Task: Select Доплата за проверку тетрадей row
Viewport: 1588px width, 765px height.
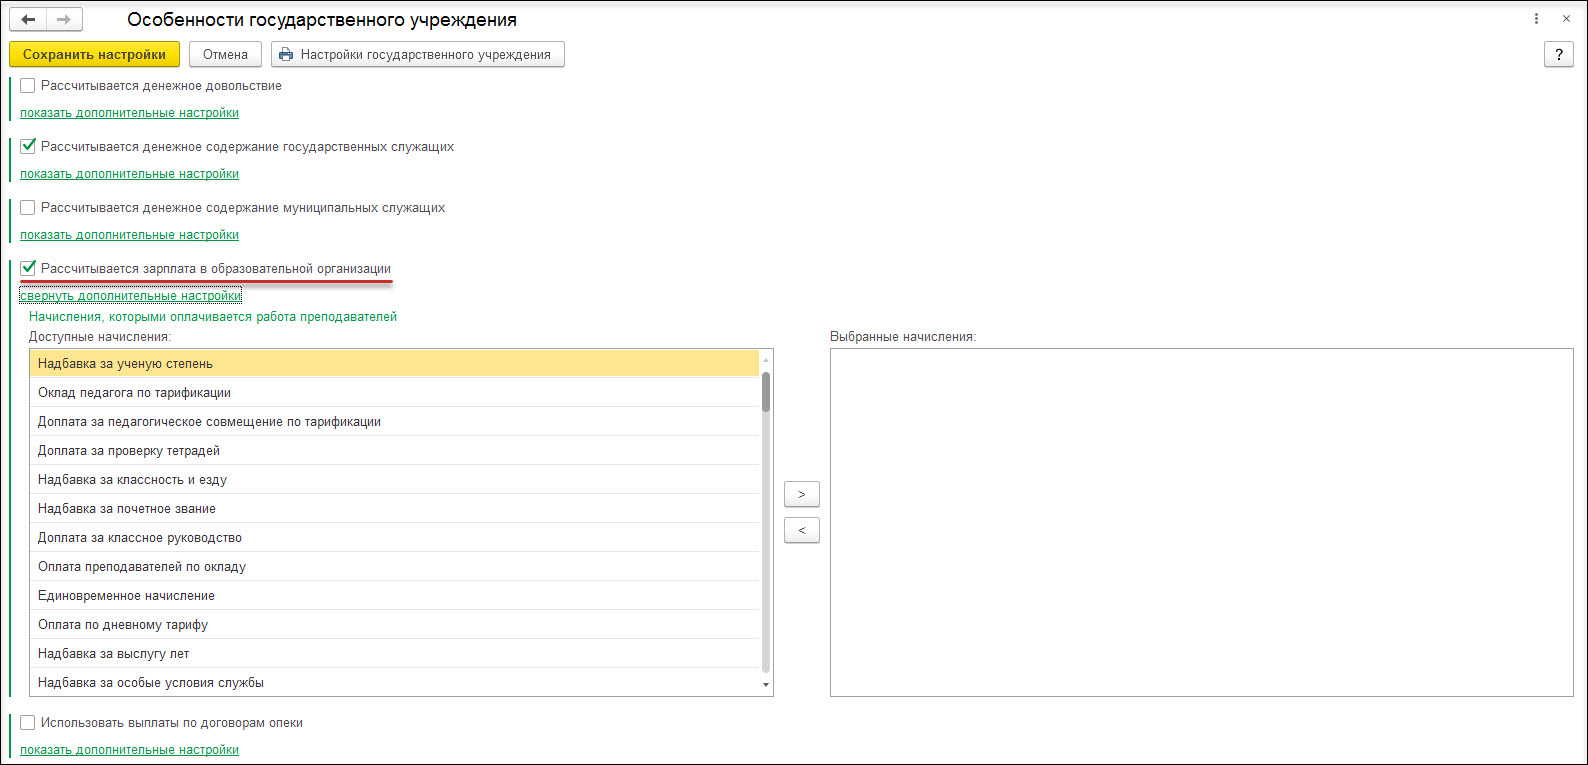Action: pos(395,451)
